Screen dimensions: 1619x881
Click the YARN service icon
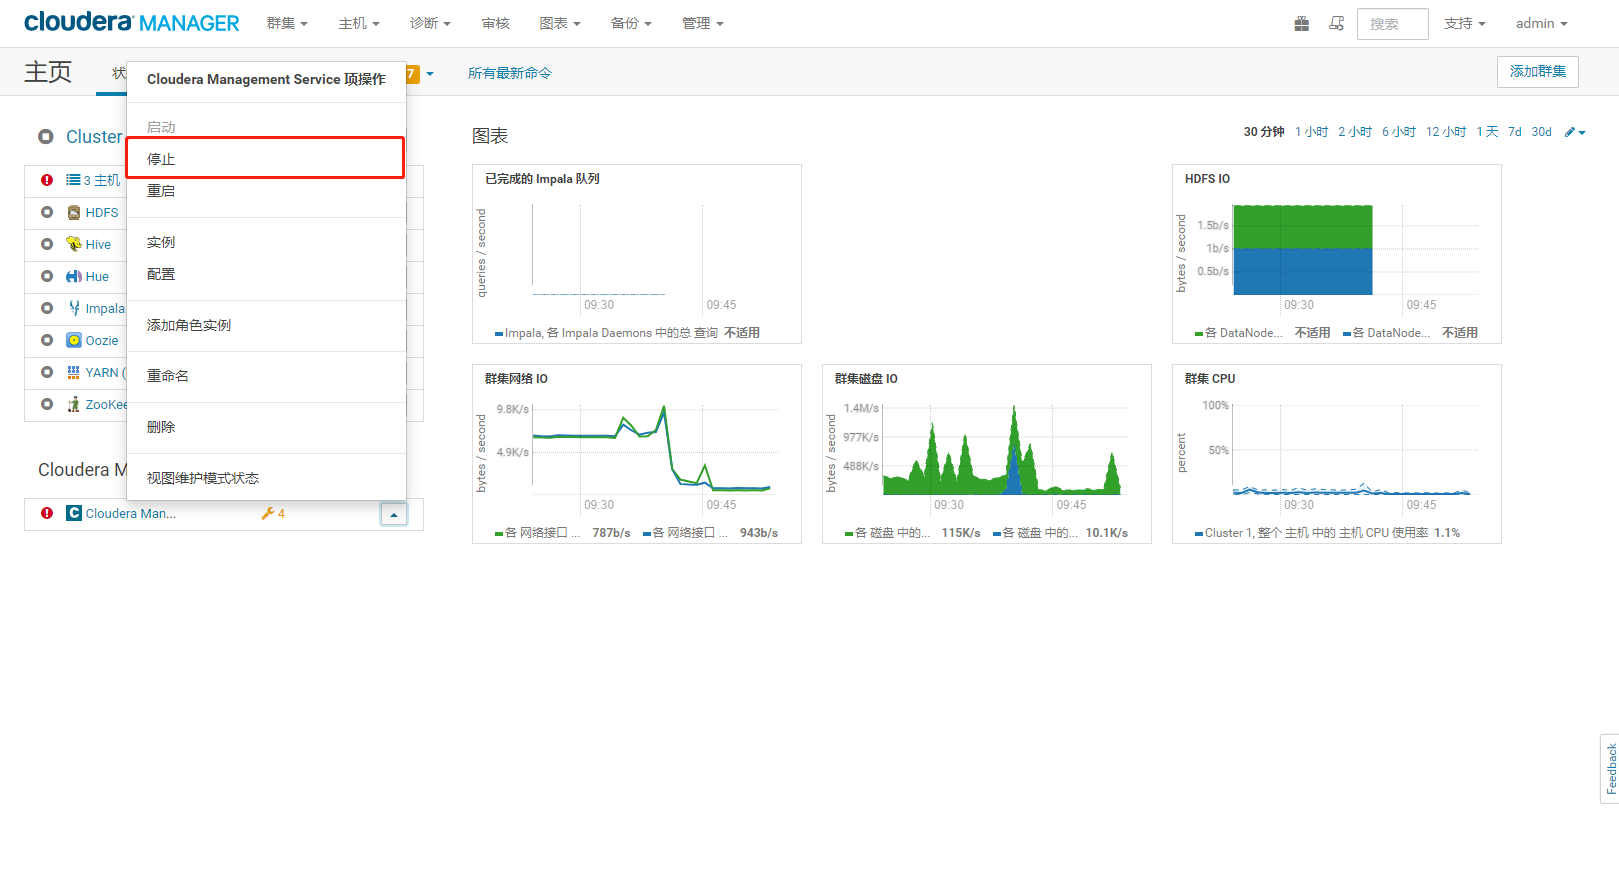pyautogui.click(x=74, y=372)
